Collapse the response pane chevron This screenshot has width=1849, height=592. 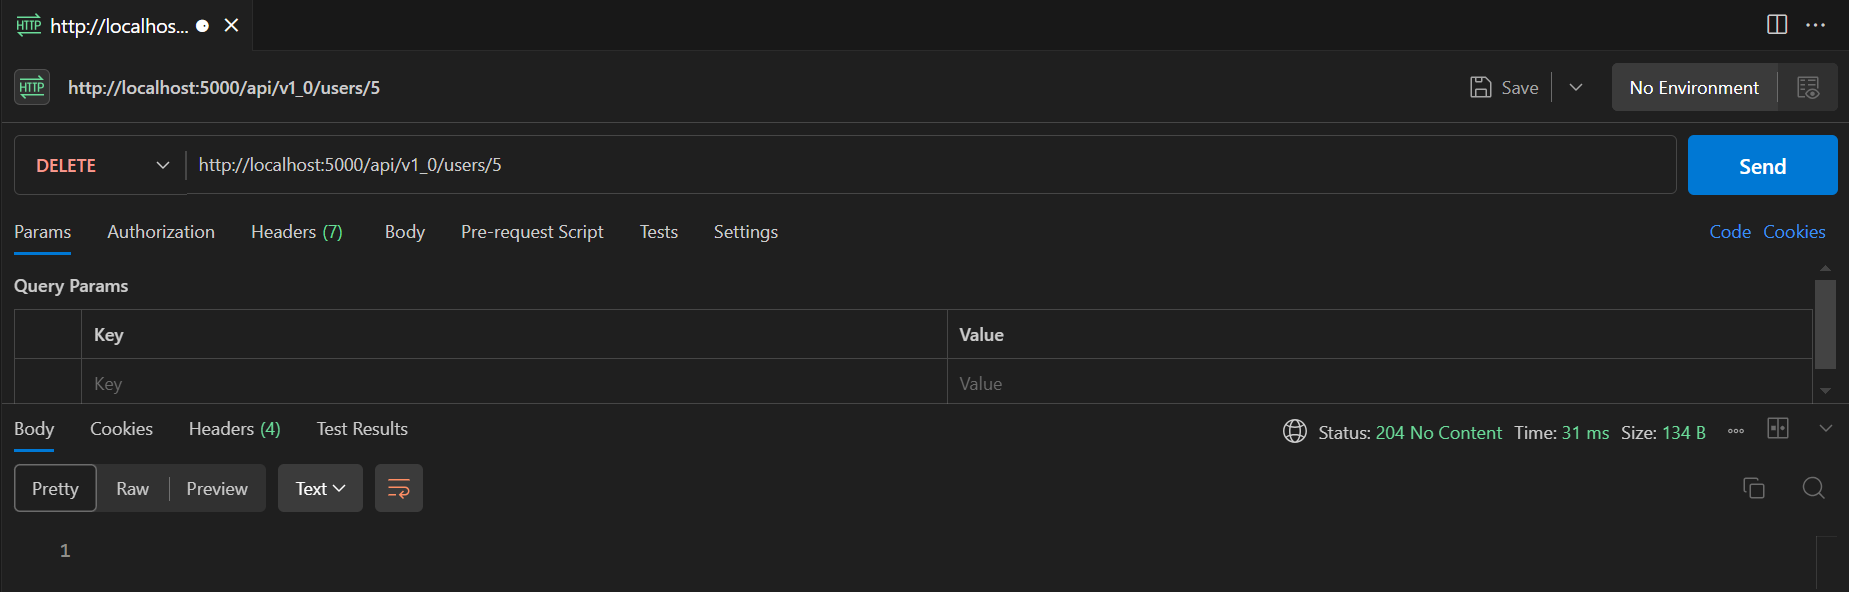click(x=1826, y=428)
